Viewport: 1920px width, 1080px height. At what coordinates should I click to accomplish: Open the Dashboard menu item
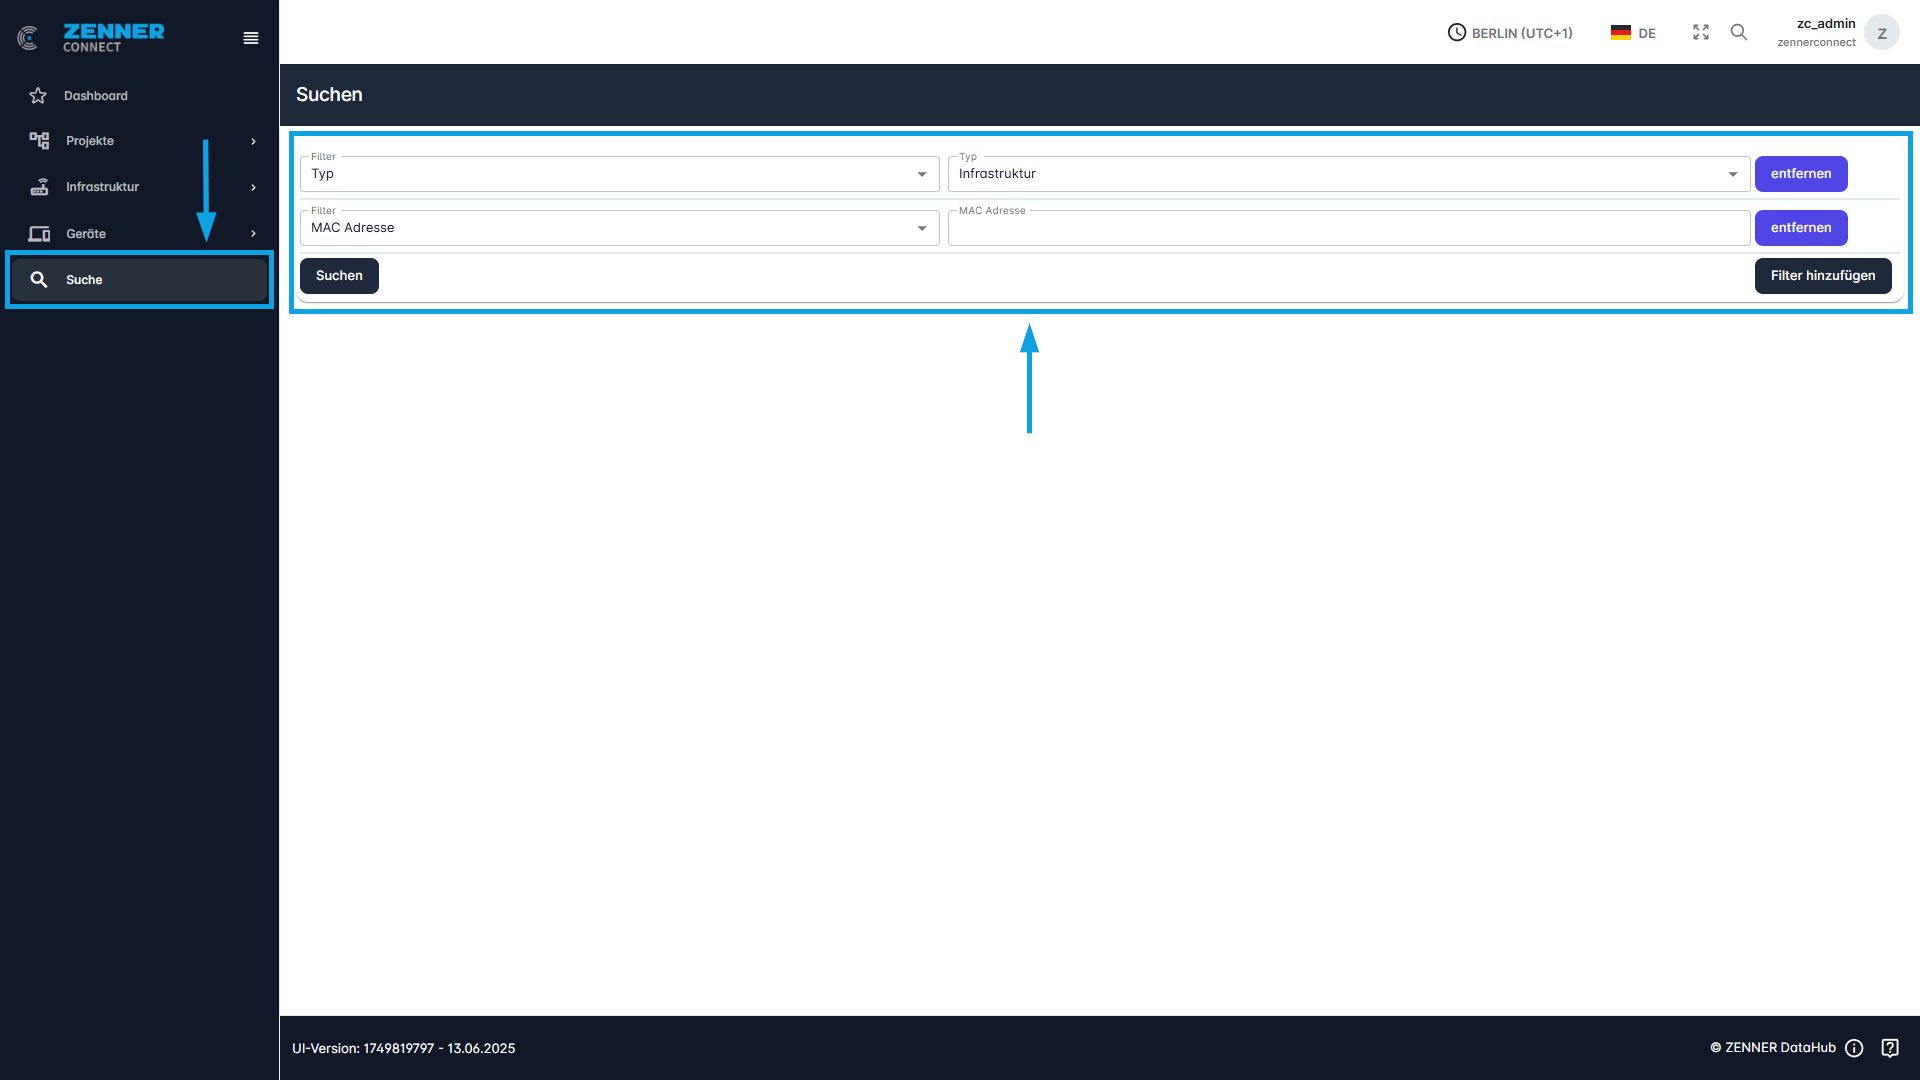pos(96,96)
